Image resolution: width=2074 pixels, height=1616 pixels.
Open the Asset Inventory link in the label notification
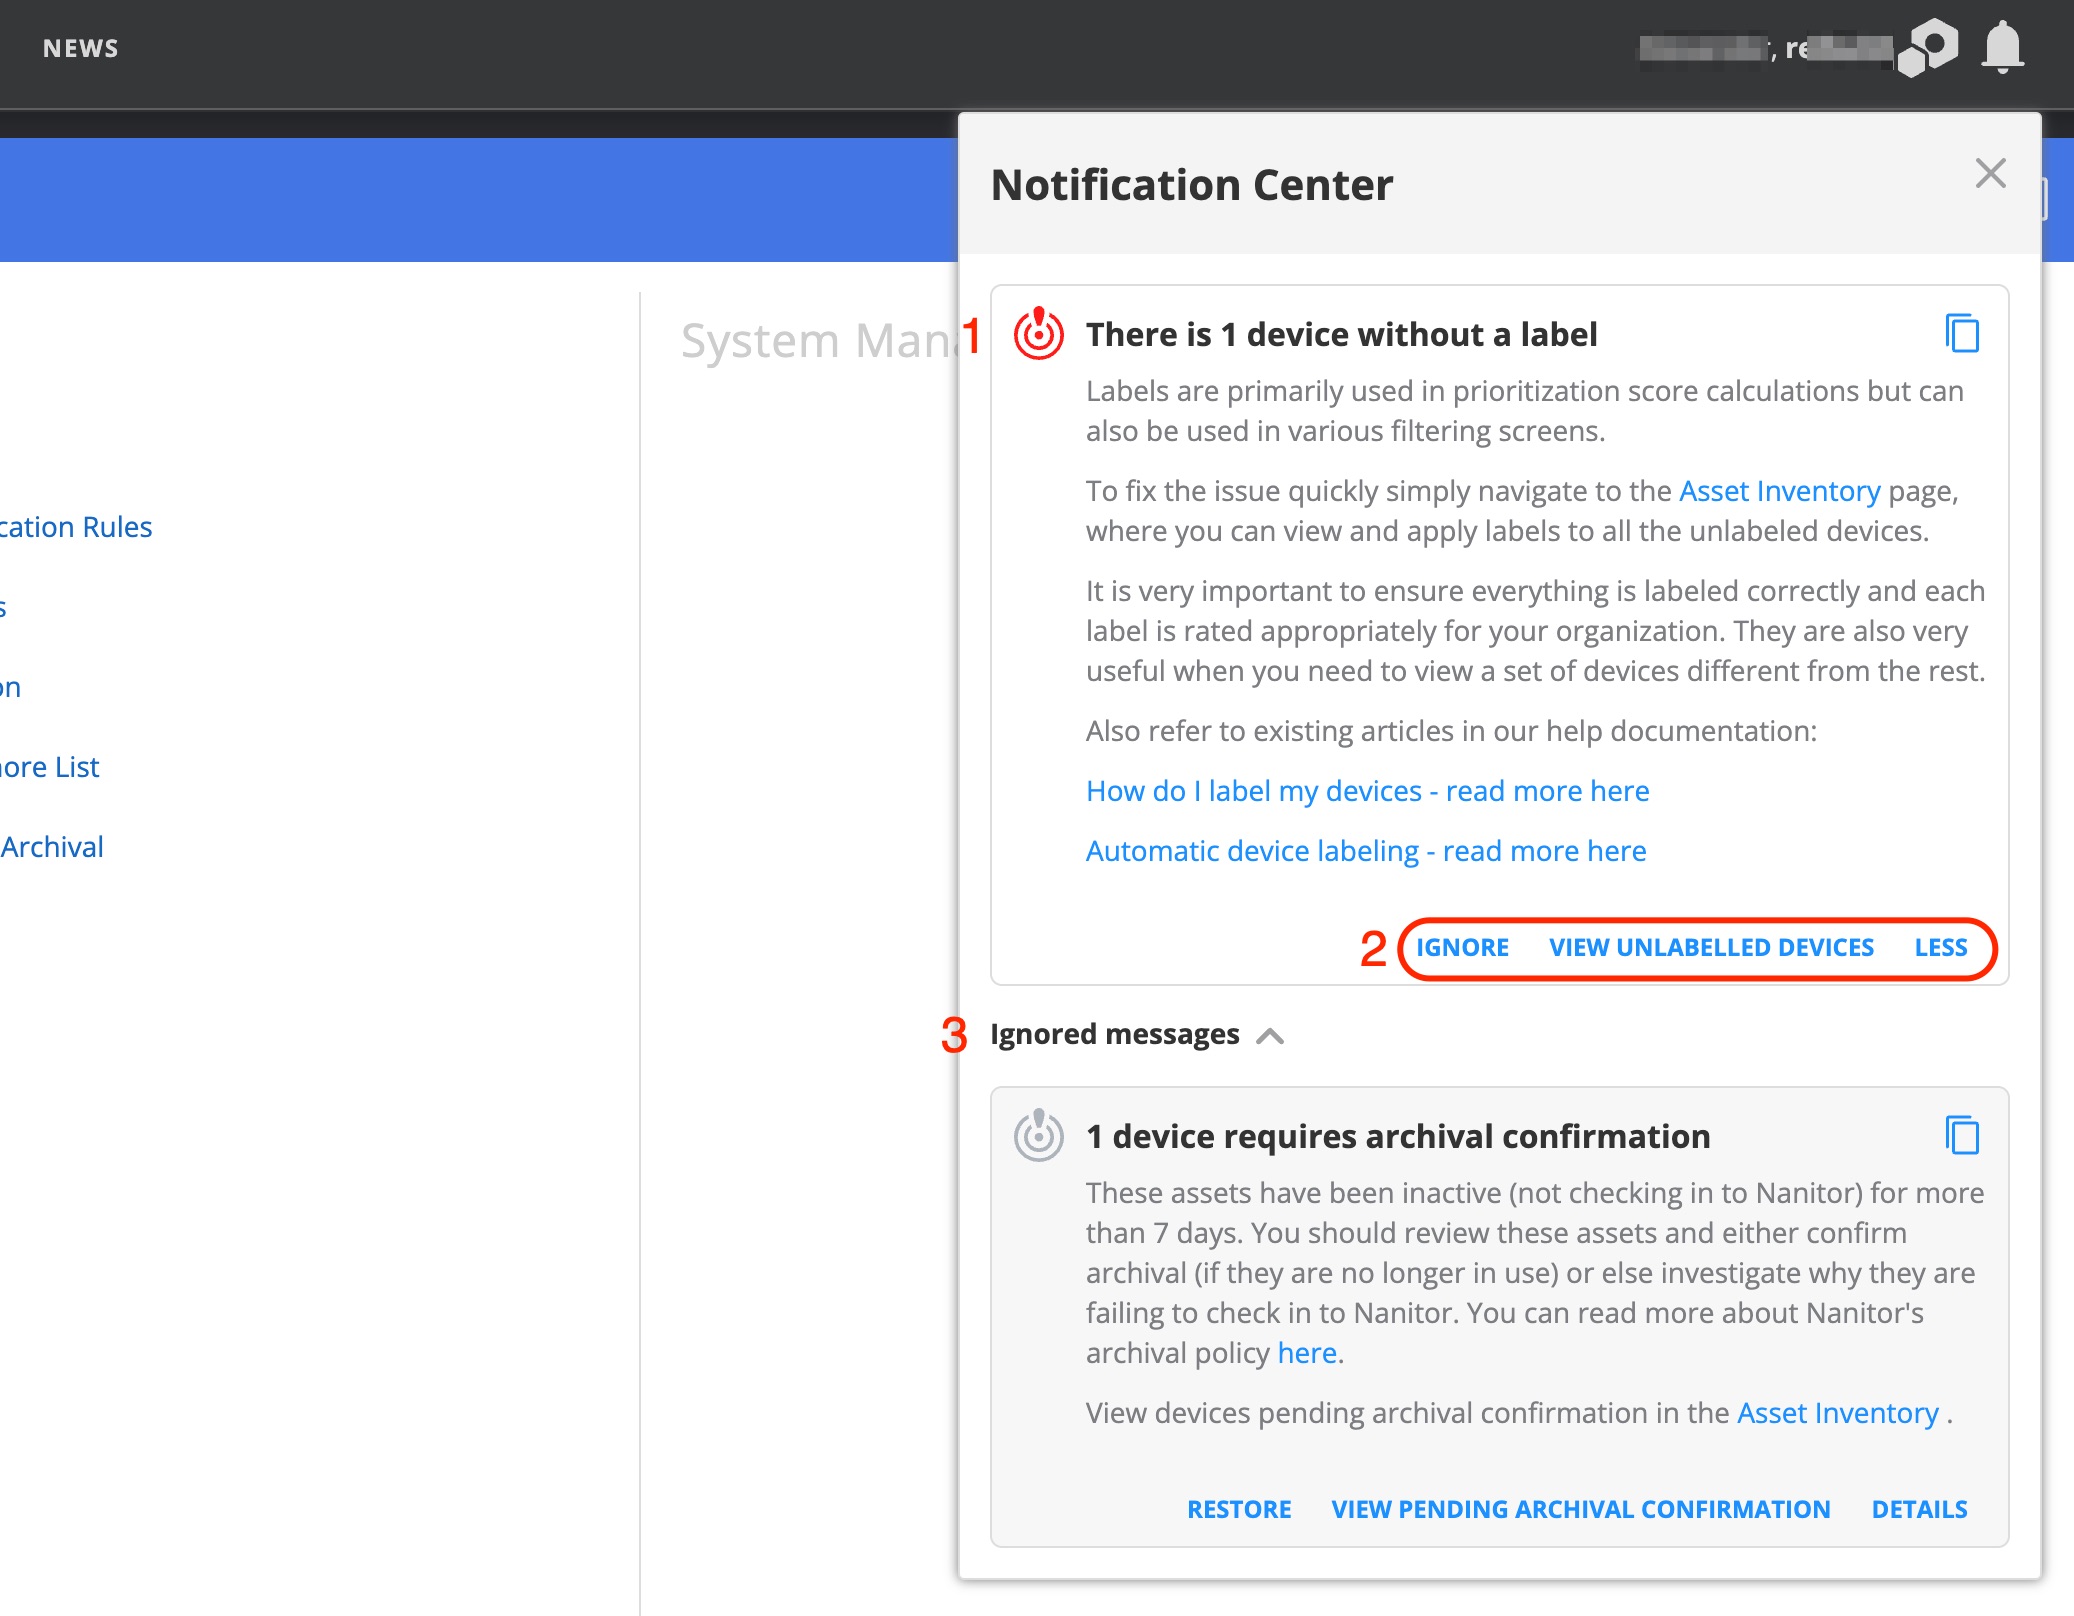[x=1779, y=491]
